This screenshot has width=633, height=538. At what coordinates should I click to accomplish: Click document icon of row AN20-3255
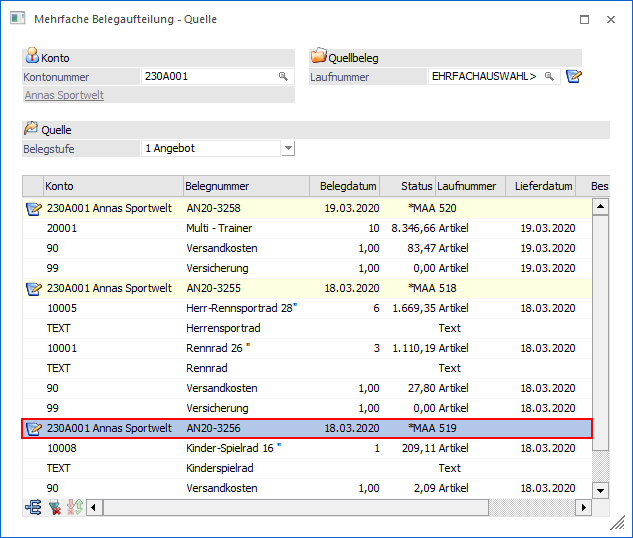click(x=33, y=288)
